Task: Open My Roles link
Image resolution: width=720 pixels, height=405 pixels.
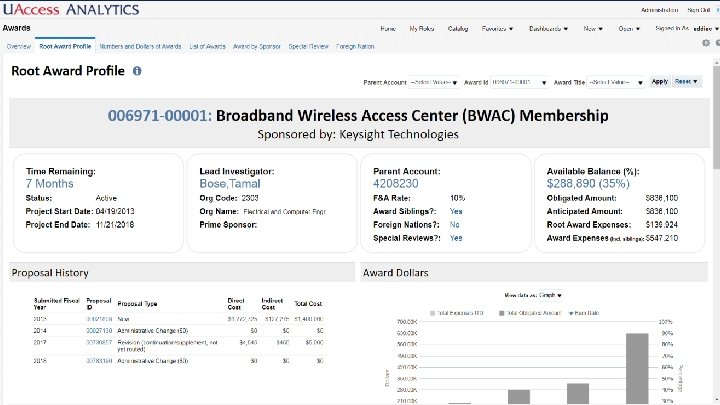Action: 422,28
